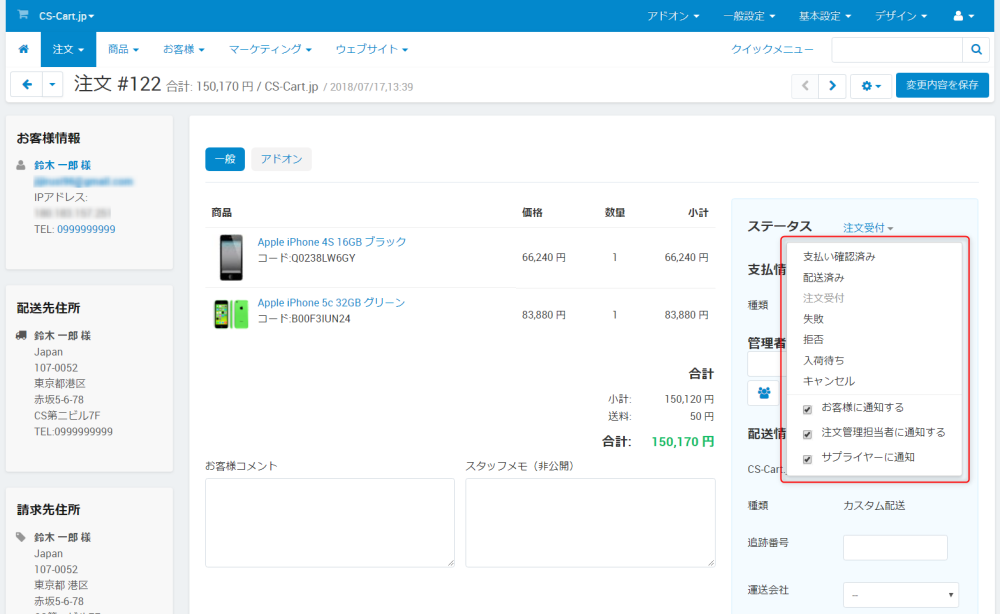This screenshot has height=614, width=1000.
Task: Click the search magnifier button
Action: coord(976,49)
